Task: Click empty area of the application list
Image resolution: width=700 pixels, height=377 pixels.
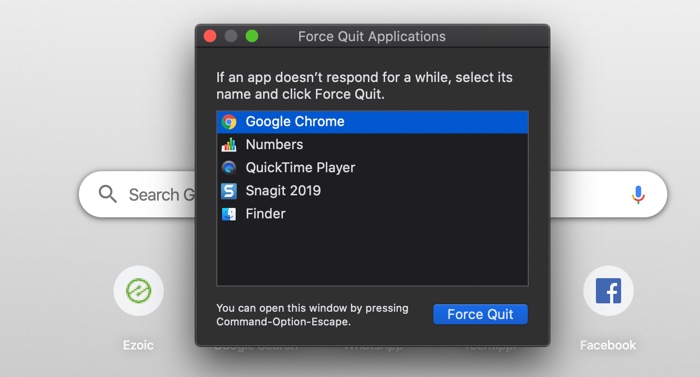Action: (x=372, y=255)
